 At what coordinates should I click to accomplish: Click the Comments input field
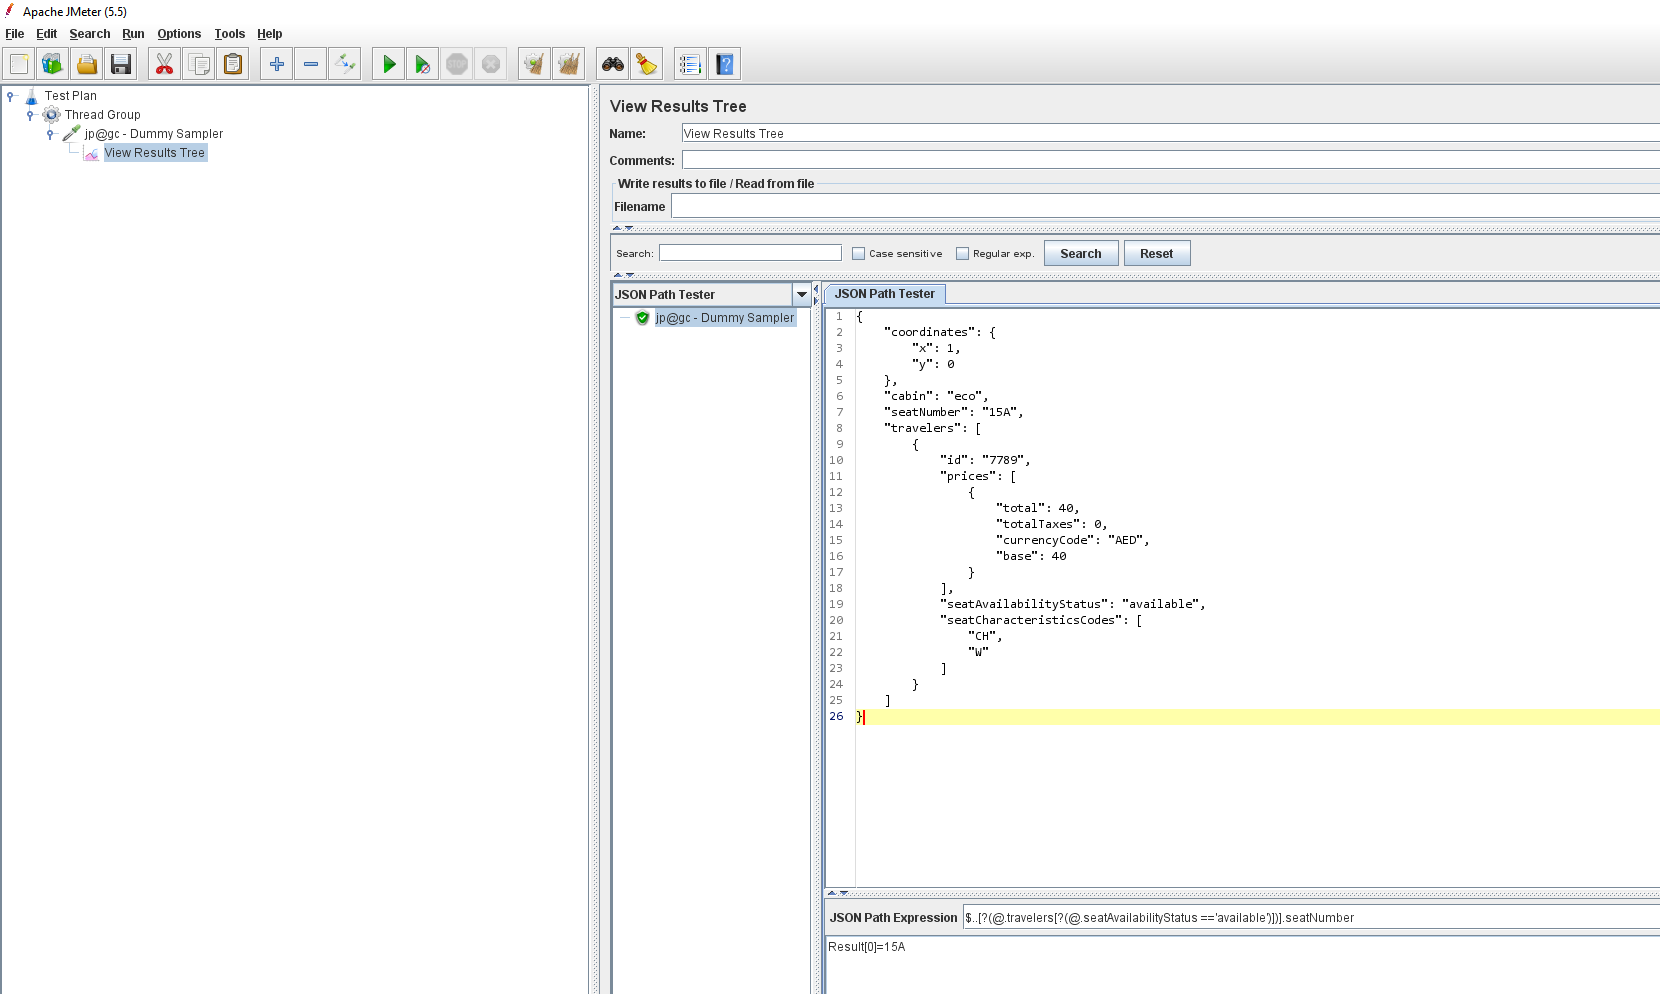click(1170, 160)
